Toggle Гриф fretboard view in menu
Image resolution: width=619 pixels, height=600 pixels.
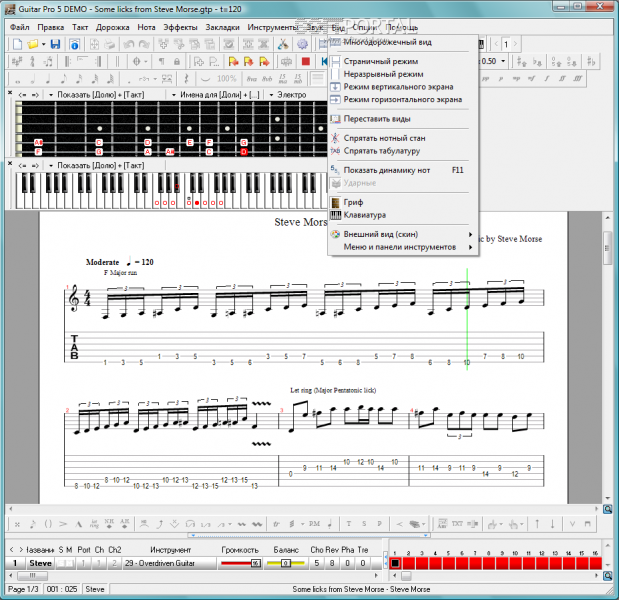point(352,202)
